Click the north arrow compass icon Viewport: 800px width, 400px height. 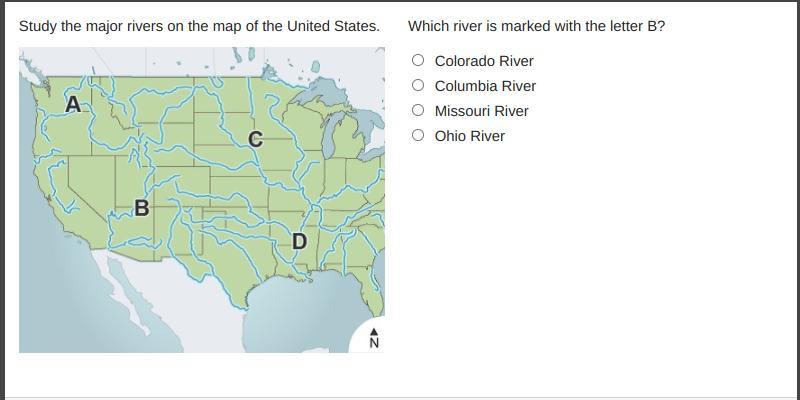(374, 338)
